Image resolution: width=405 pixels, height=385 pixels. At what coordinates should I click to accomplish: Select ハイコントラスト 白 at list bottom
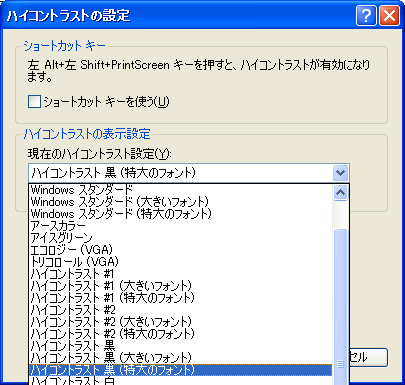180,381
